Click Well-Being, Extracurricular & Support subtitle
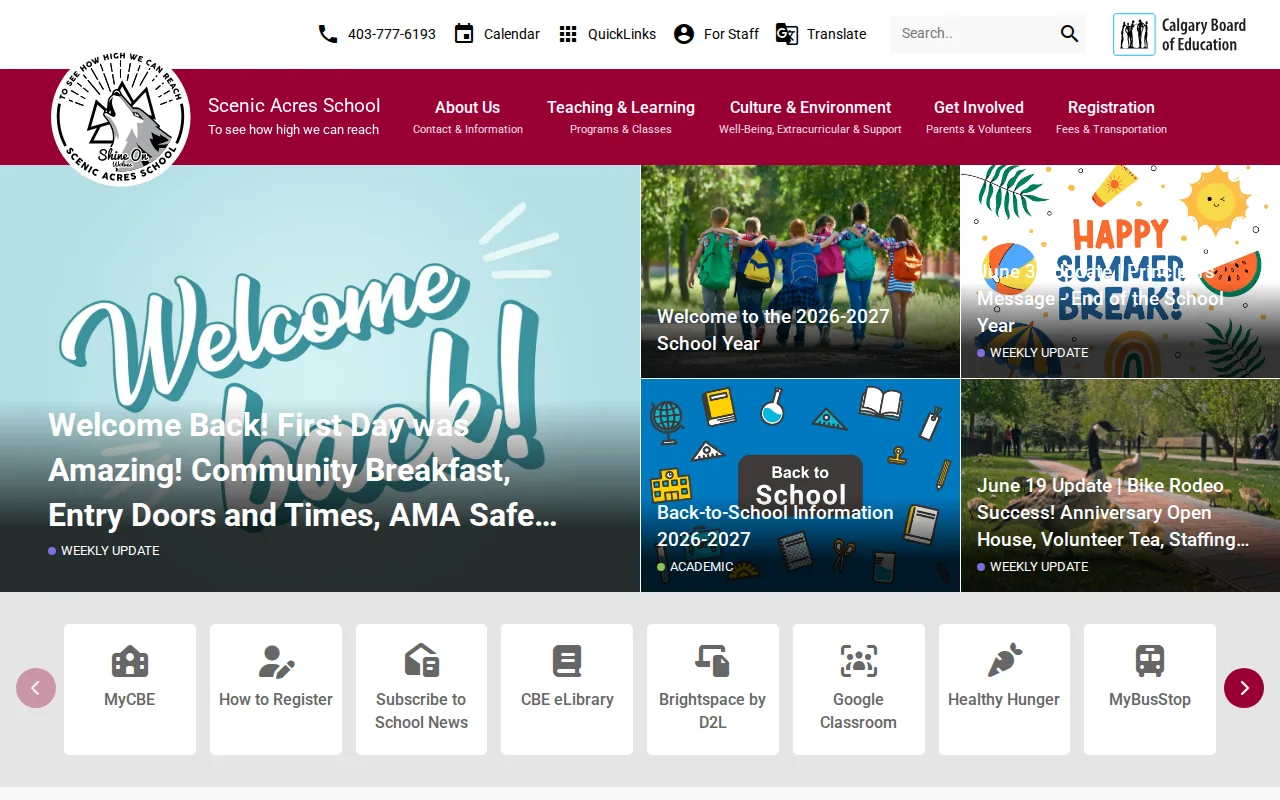The height and width of the screenshot is (800, 1280). coord(810,130)
